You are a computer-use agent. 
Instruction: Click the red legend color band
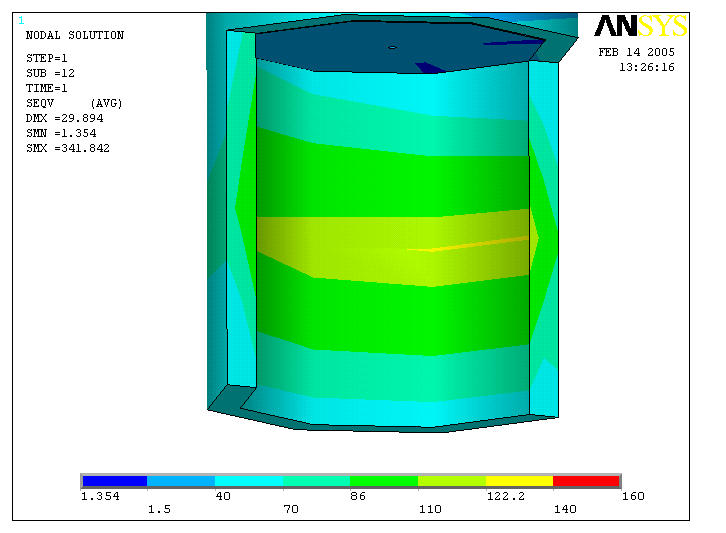pos(586,481)
